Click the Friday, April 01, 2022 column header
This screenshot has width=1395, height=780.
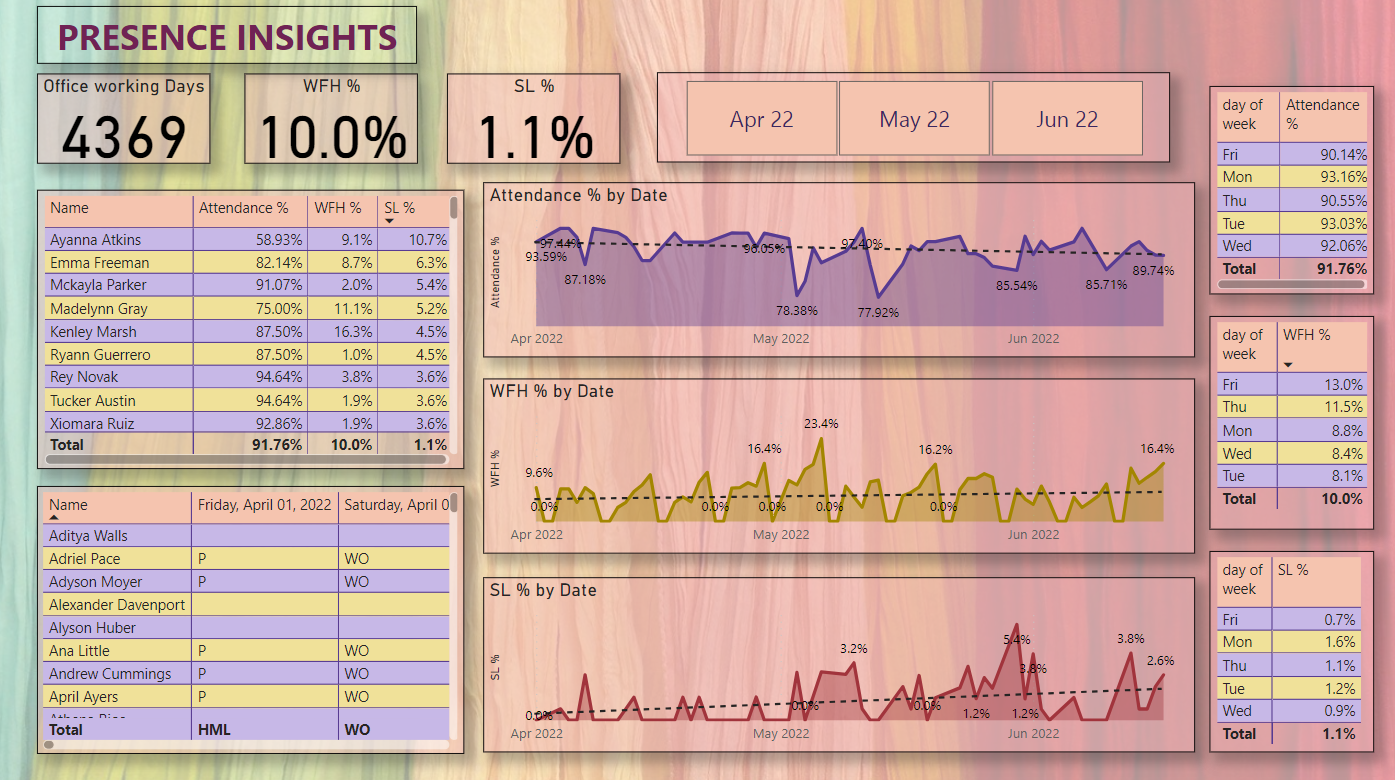tap(264, 505)
